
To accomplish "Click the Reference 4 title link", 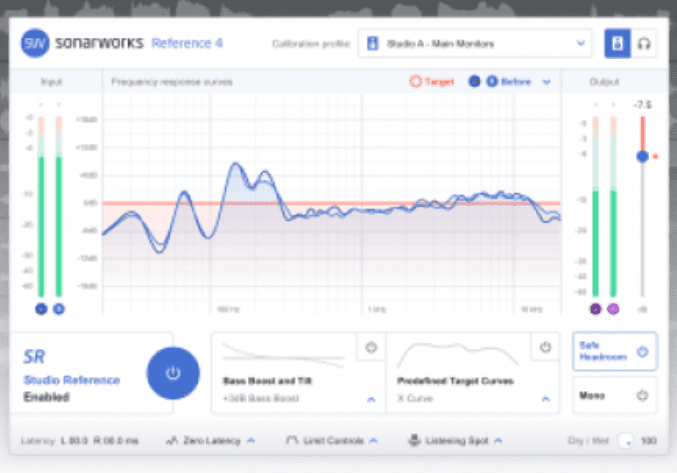I will click(185, 43).
